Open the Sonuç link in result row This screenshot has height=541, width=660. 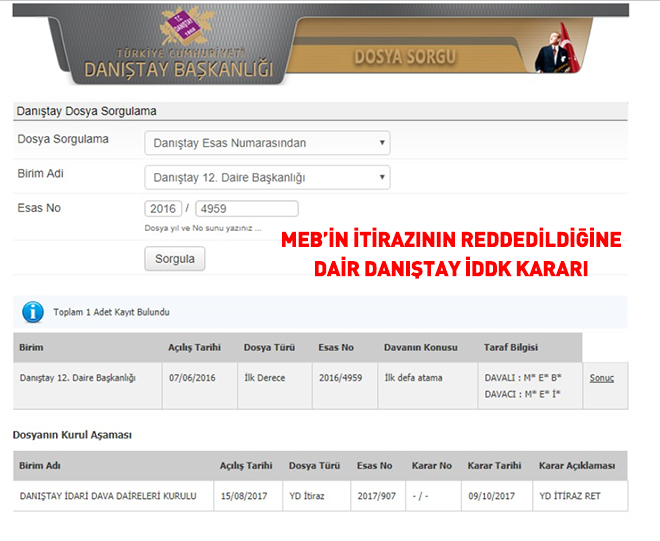pos(601,378)
